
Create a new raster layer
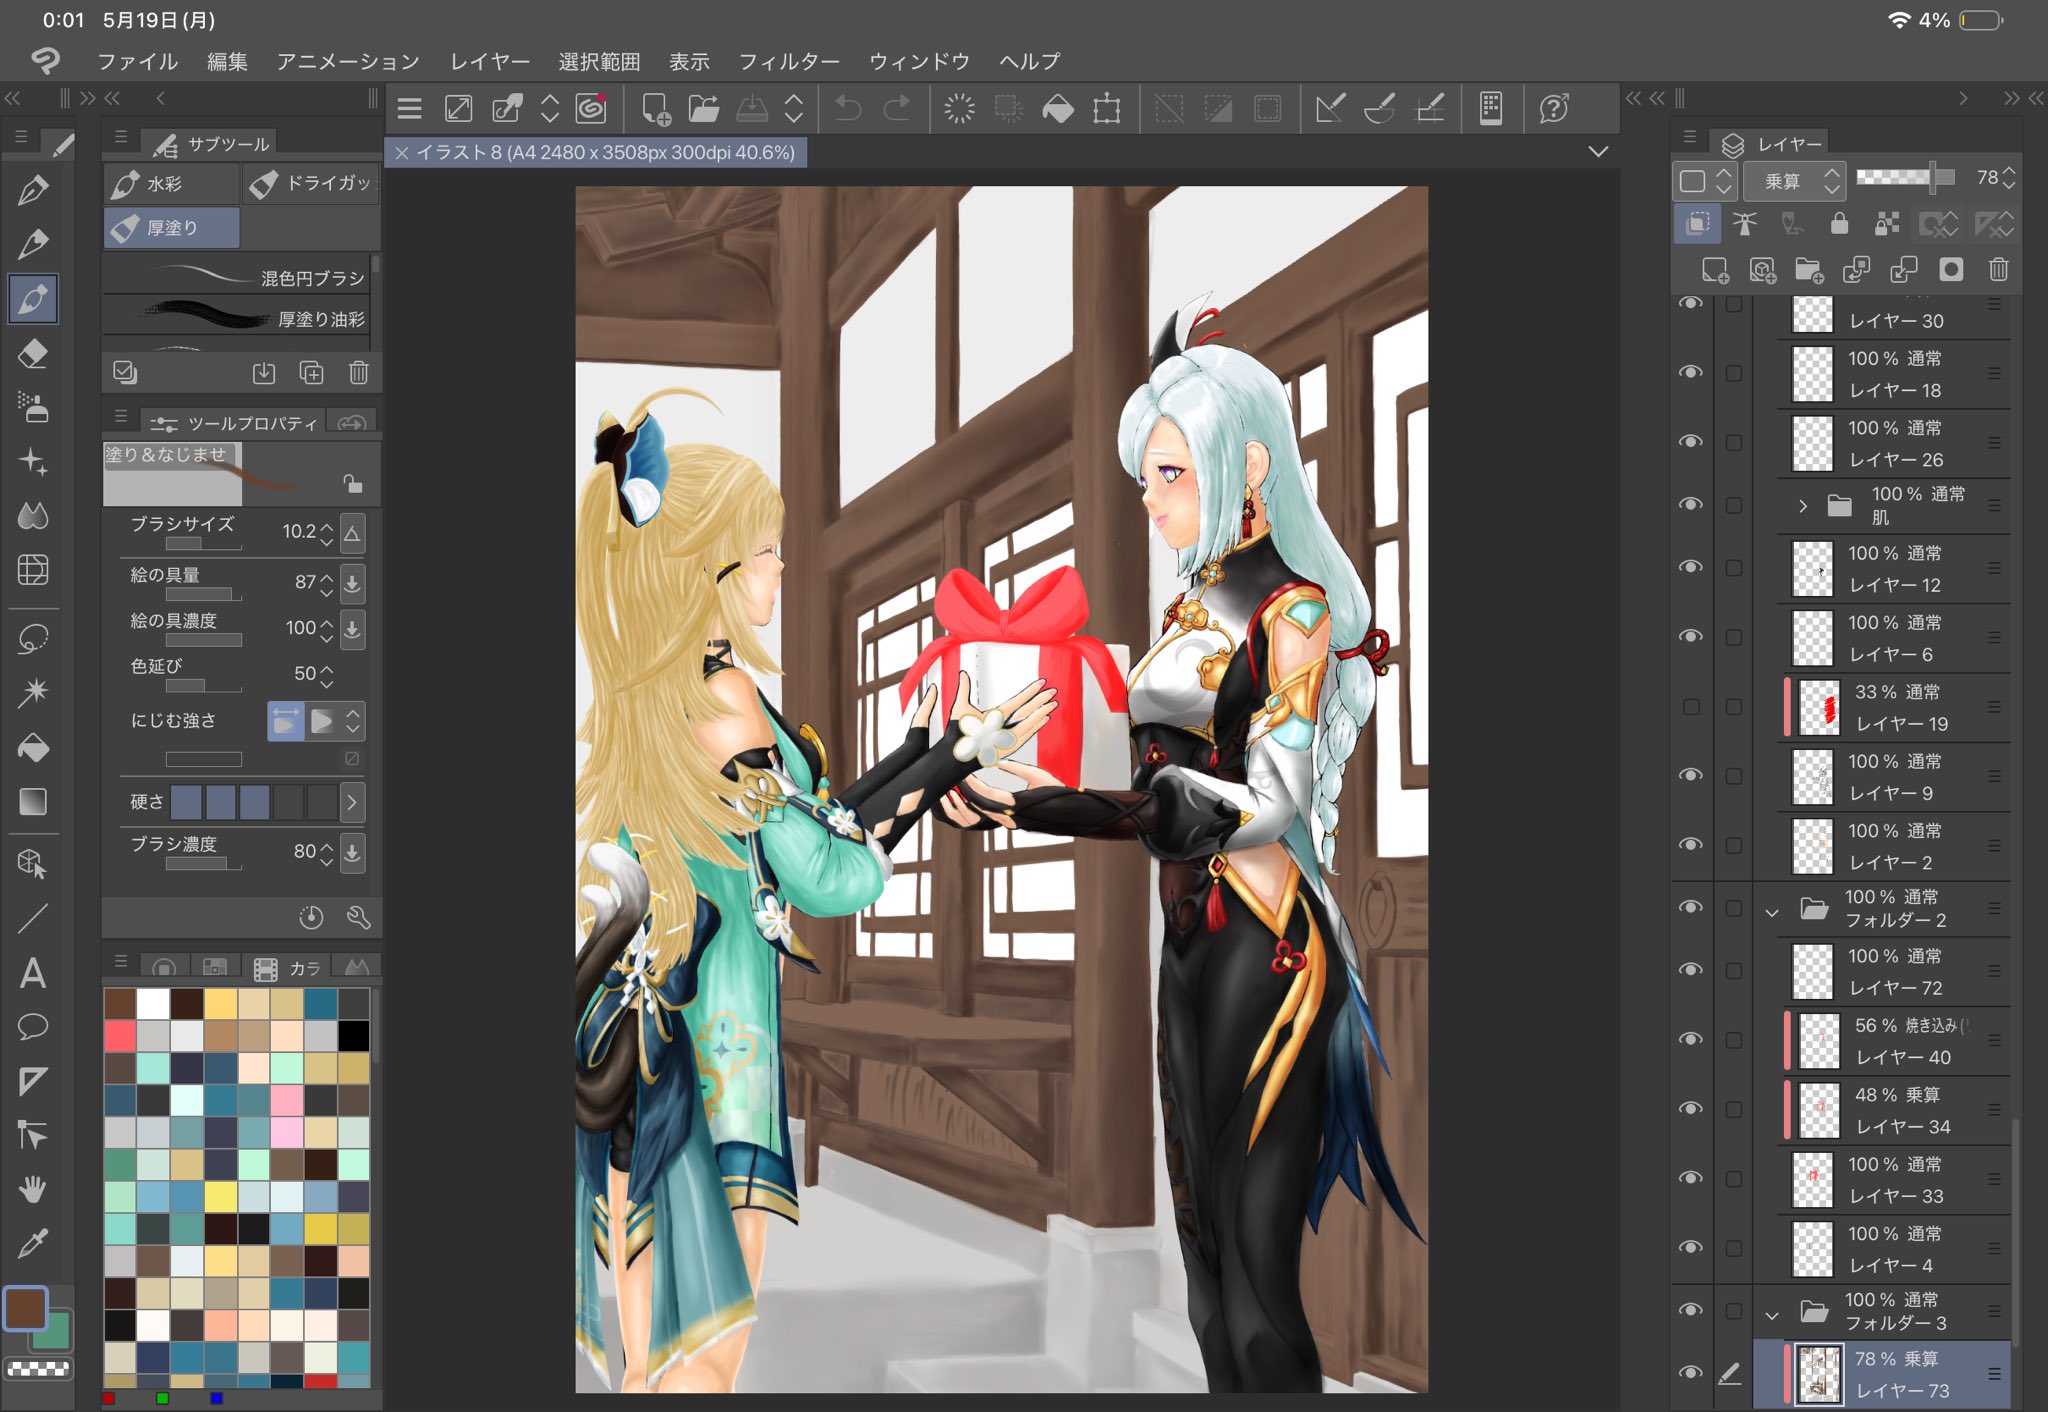[x=1714, y=270]
